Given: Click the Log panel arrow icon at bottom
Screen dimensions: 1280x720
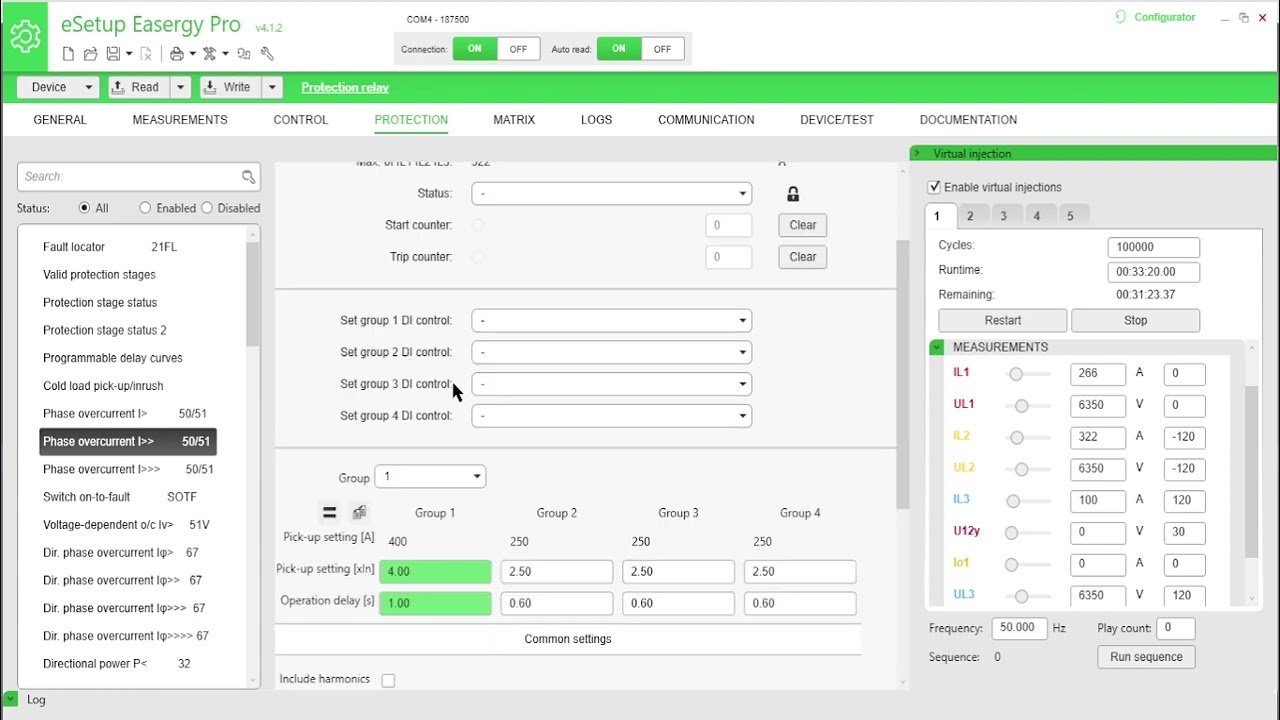Looking at the screenshot, I should point(11,699).
